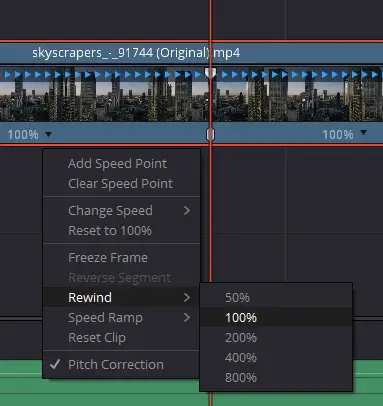Select the top speed point handle
383x406 pixels.
210,73
